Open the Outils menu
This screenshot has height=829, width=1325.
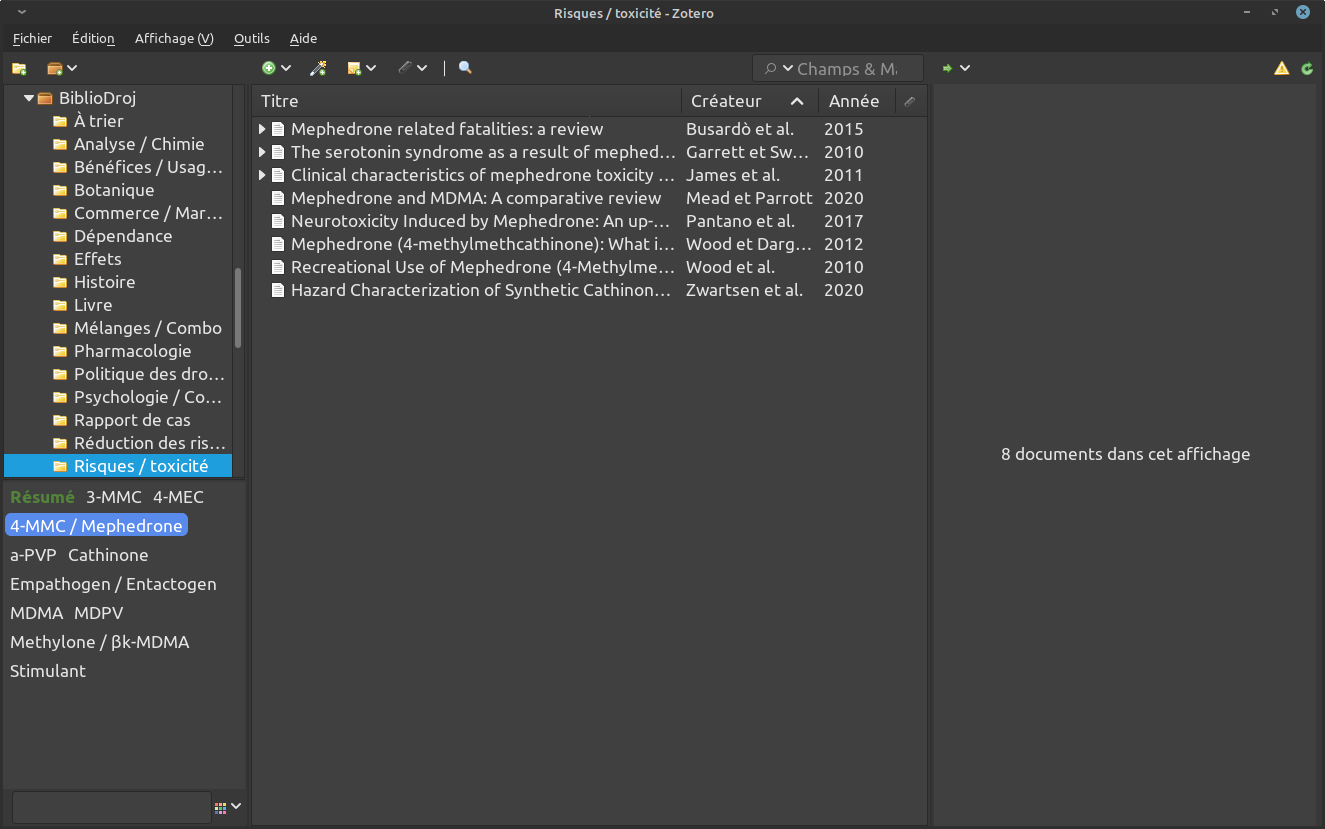click(x=252, y=38)
